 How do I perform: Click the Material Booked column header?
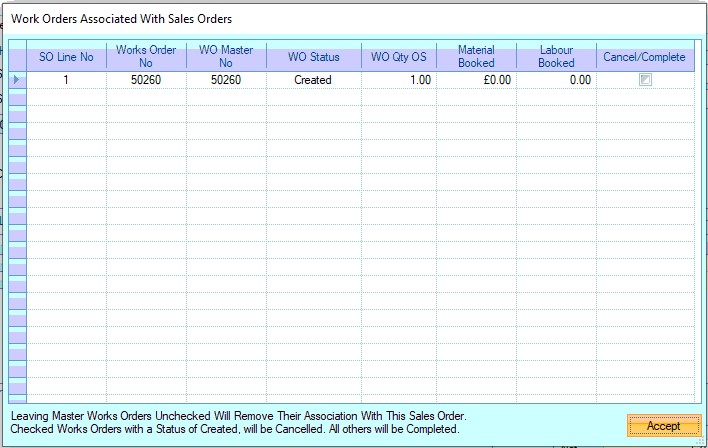pyautogui.click(x=476, y=57)
